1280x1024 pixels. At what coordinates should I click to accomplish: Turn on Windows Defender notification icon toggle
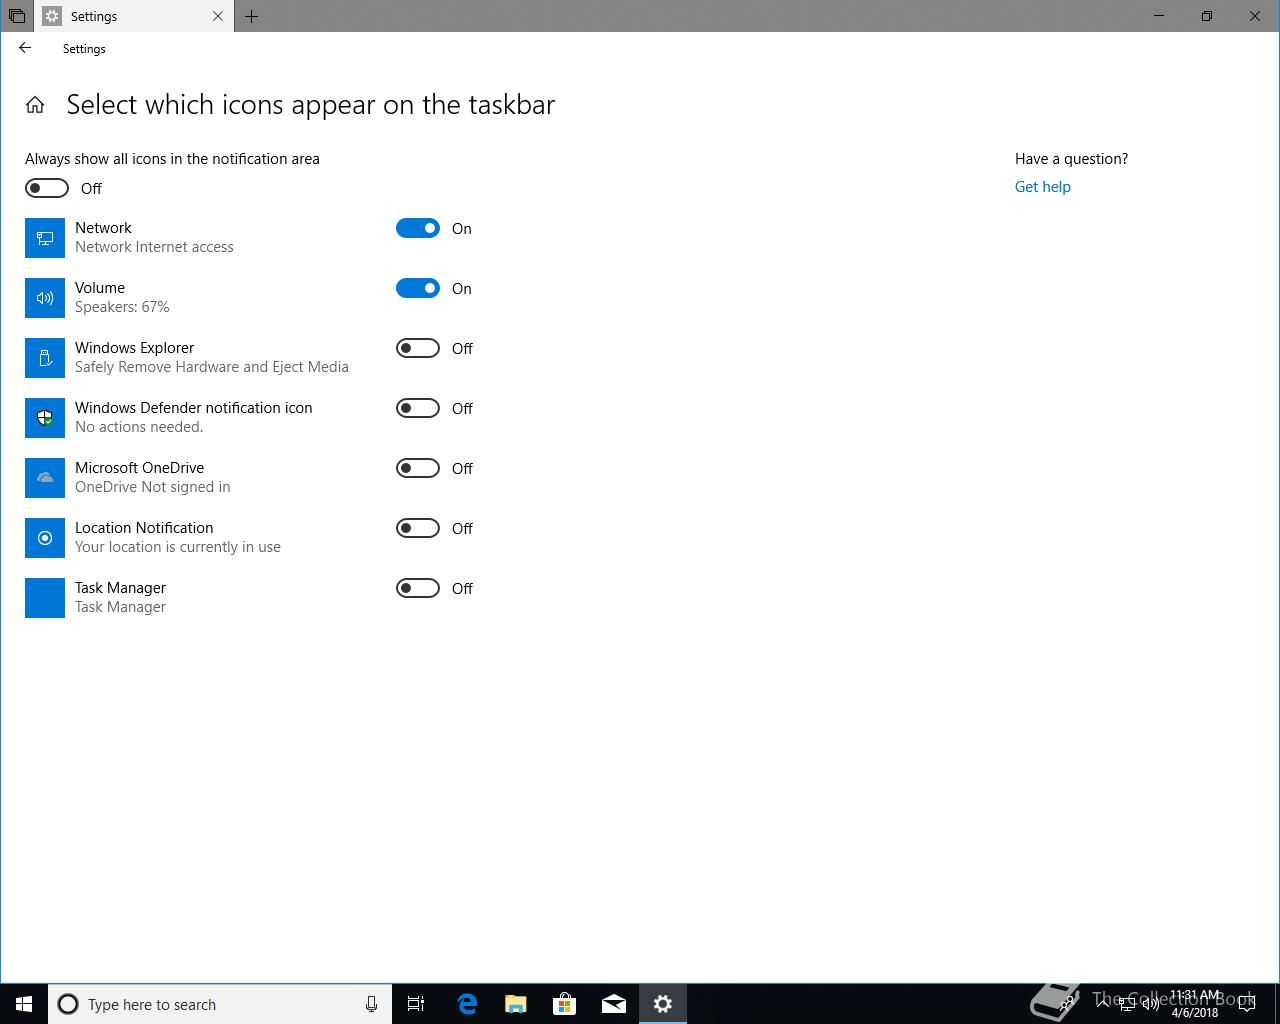418,408
